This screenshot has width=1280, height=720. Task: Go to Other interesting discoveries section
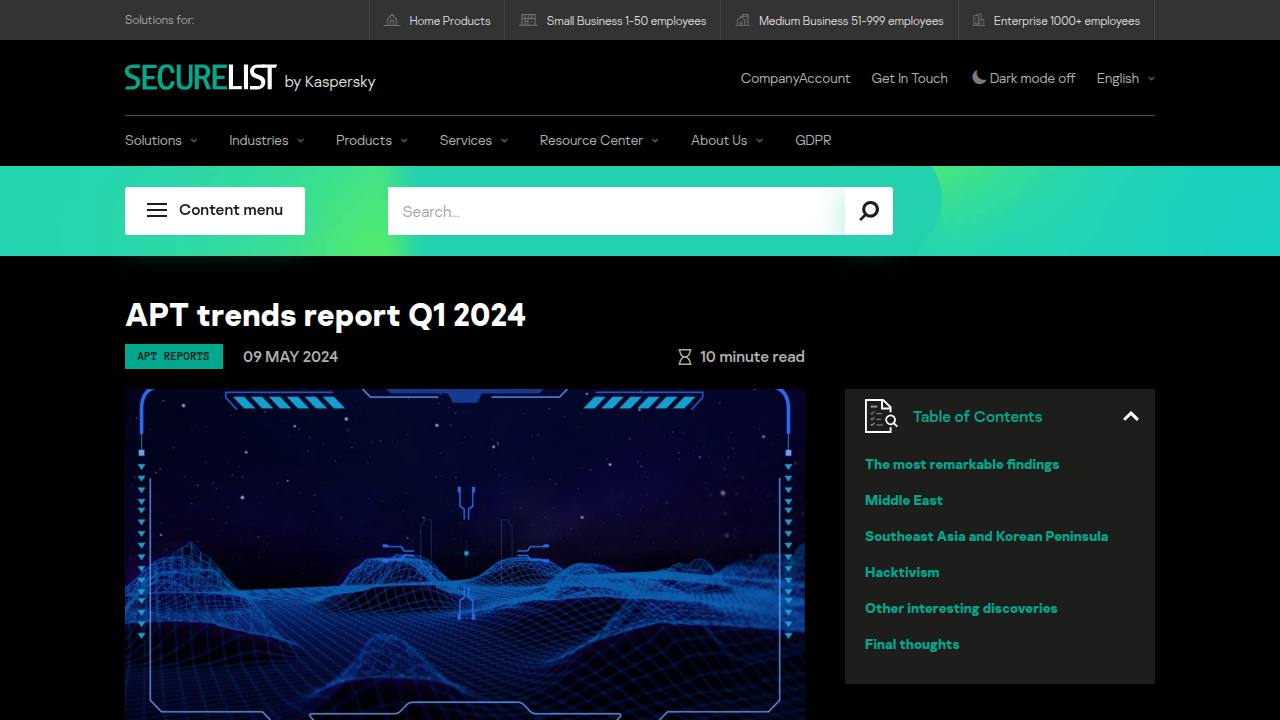[961, 608]
